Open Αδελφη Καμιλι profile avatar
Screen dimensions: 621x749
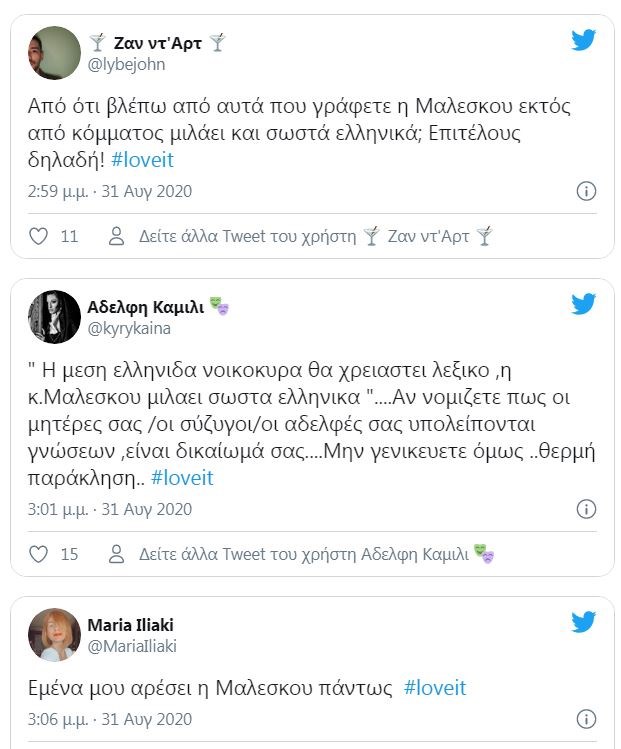pyautogui.click(x=54, y=316)
